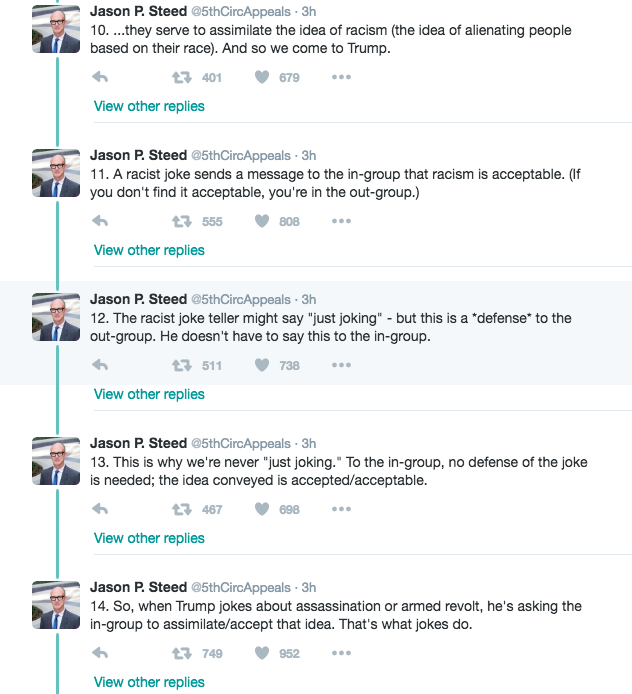Retweet tweet 10 with 401 retweets

(182, 77)
